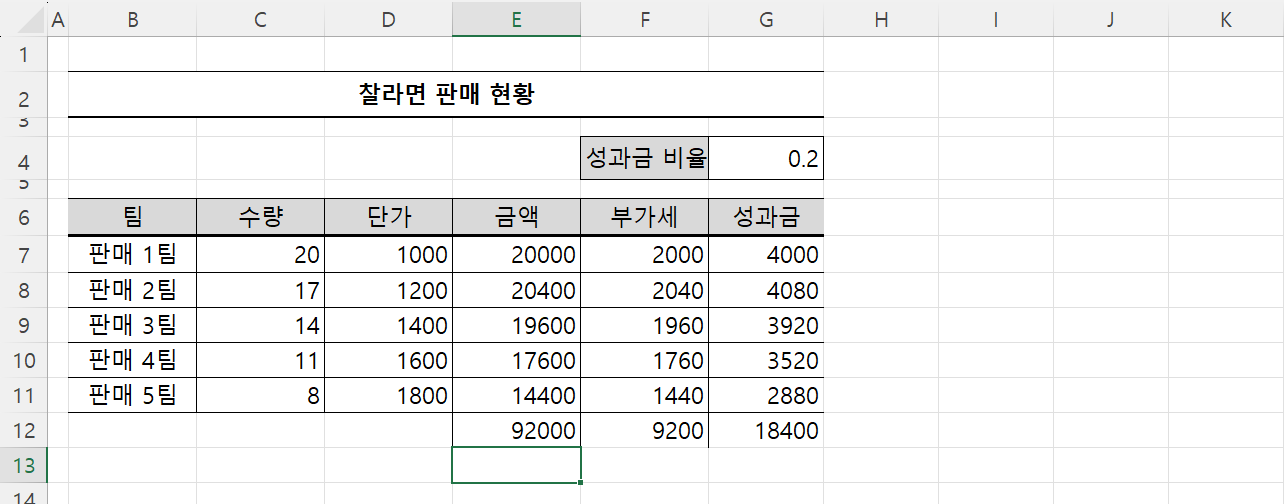1284x504 pixels.
Task: Select column K header
Action: tap(1226, 19)
